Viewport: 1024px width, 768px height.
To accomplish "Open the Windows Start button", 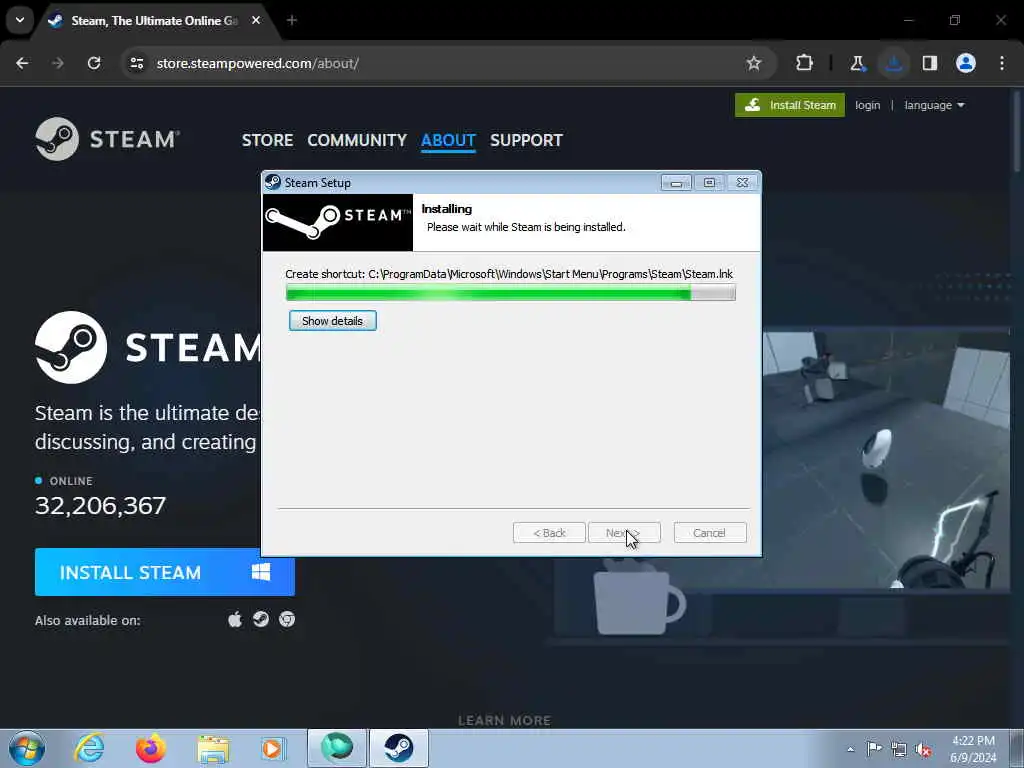I will click(x=26, y=748).
